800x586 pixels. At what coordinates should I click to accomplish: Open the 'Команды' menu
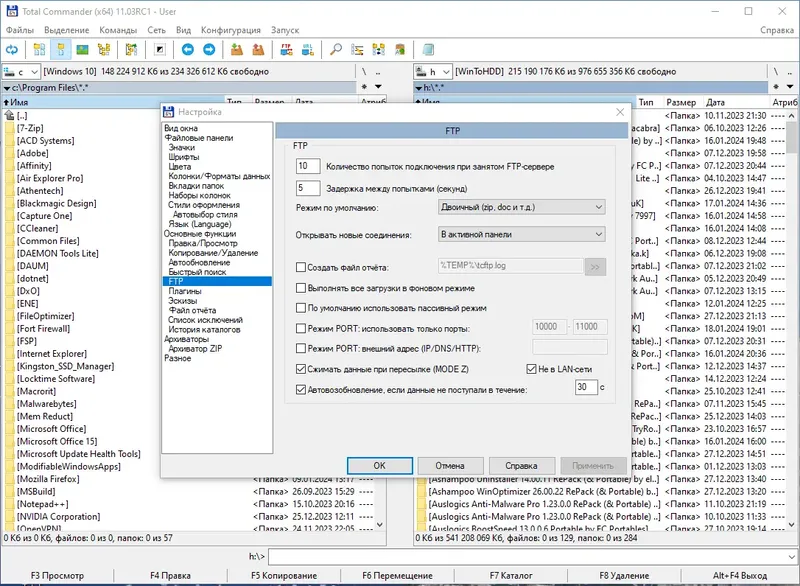pos(118,30)
